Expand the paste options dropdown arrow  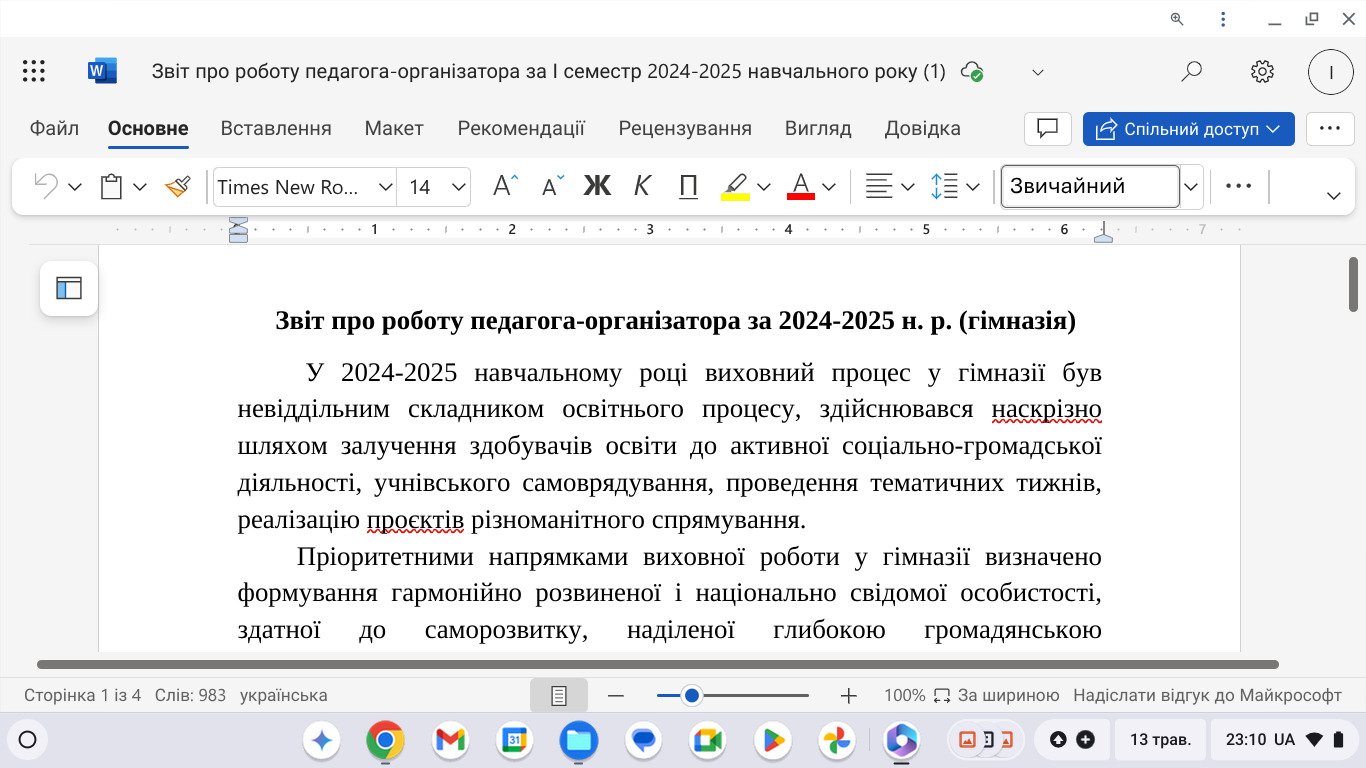pyautogui.click(x=140, y=187)
